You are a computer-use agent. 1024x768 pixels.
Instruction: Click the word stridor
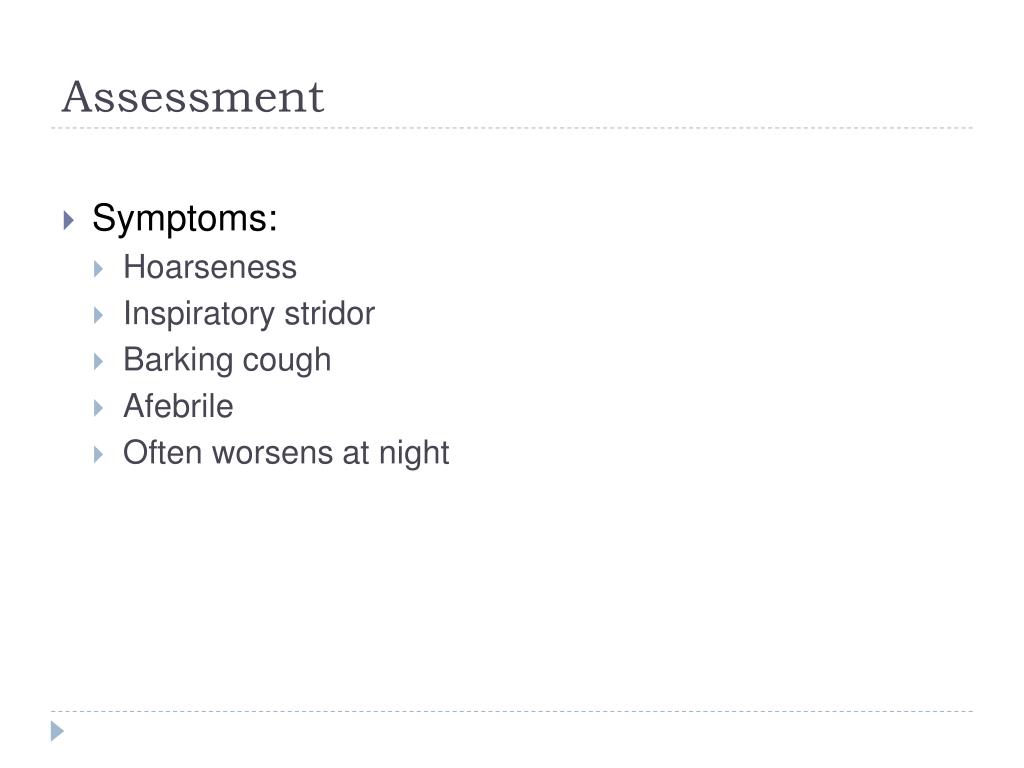[330, 313]
